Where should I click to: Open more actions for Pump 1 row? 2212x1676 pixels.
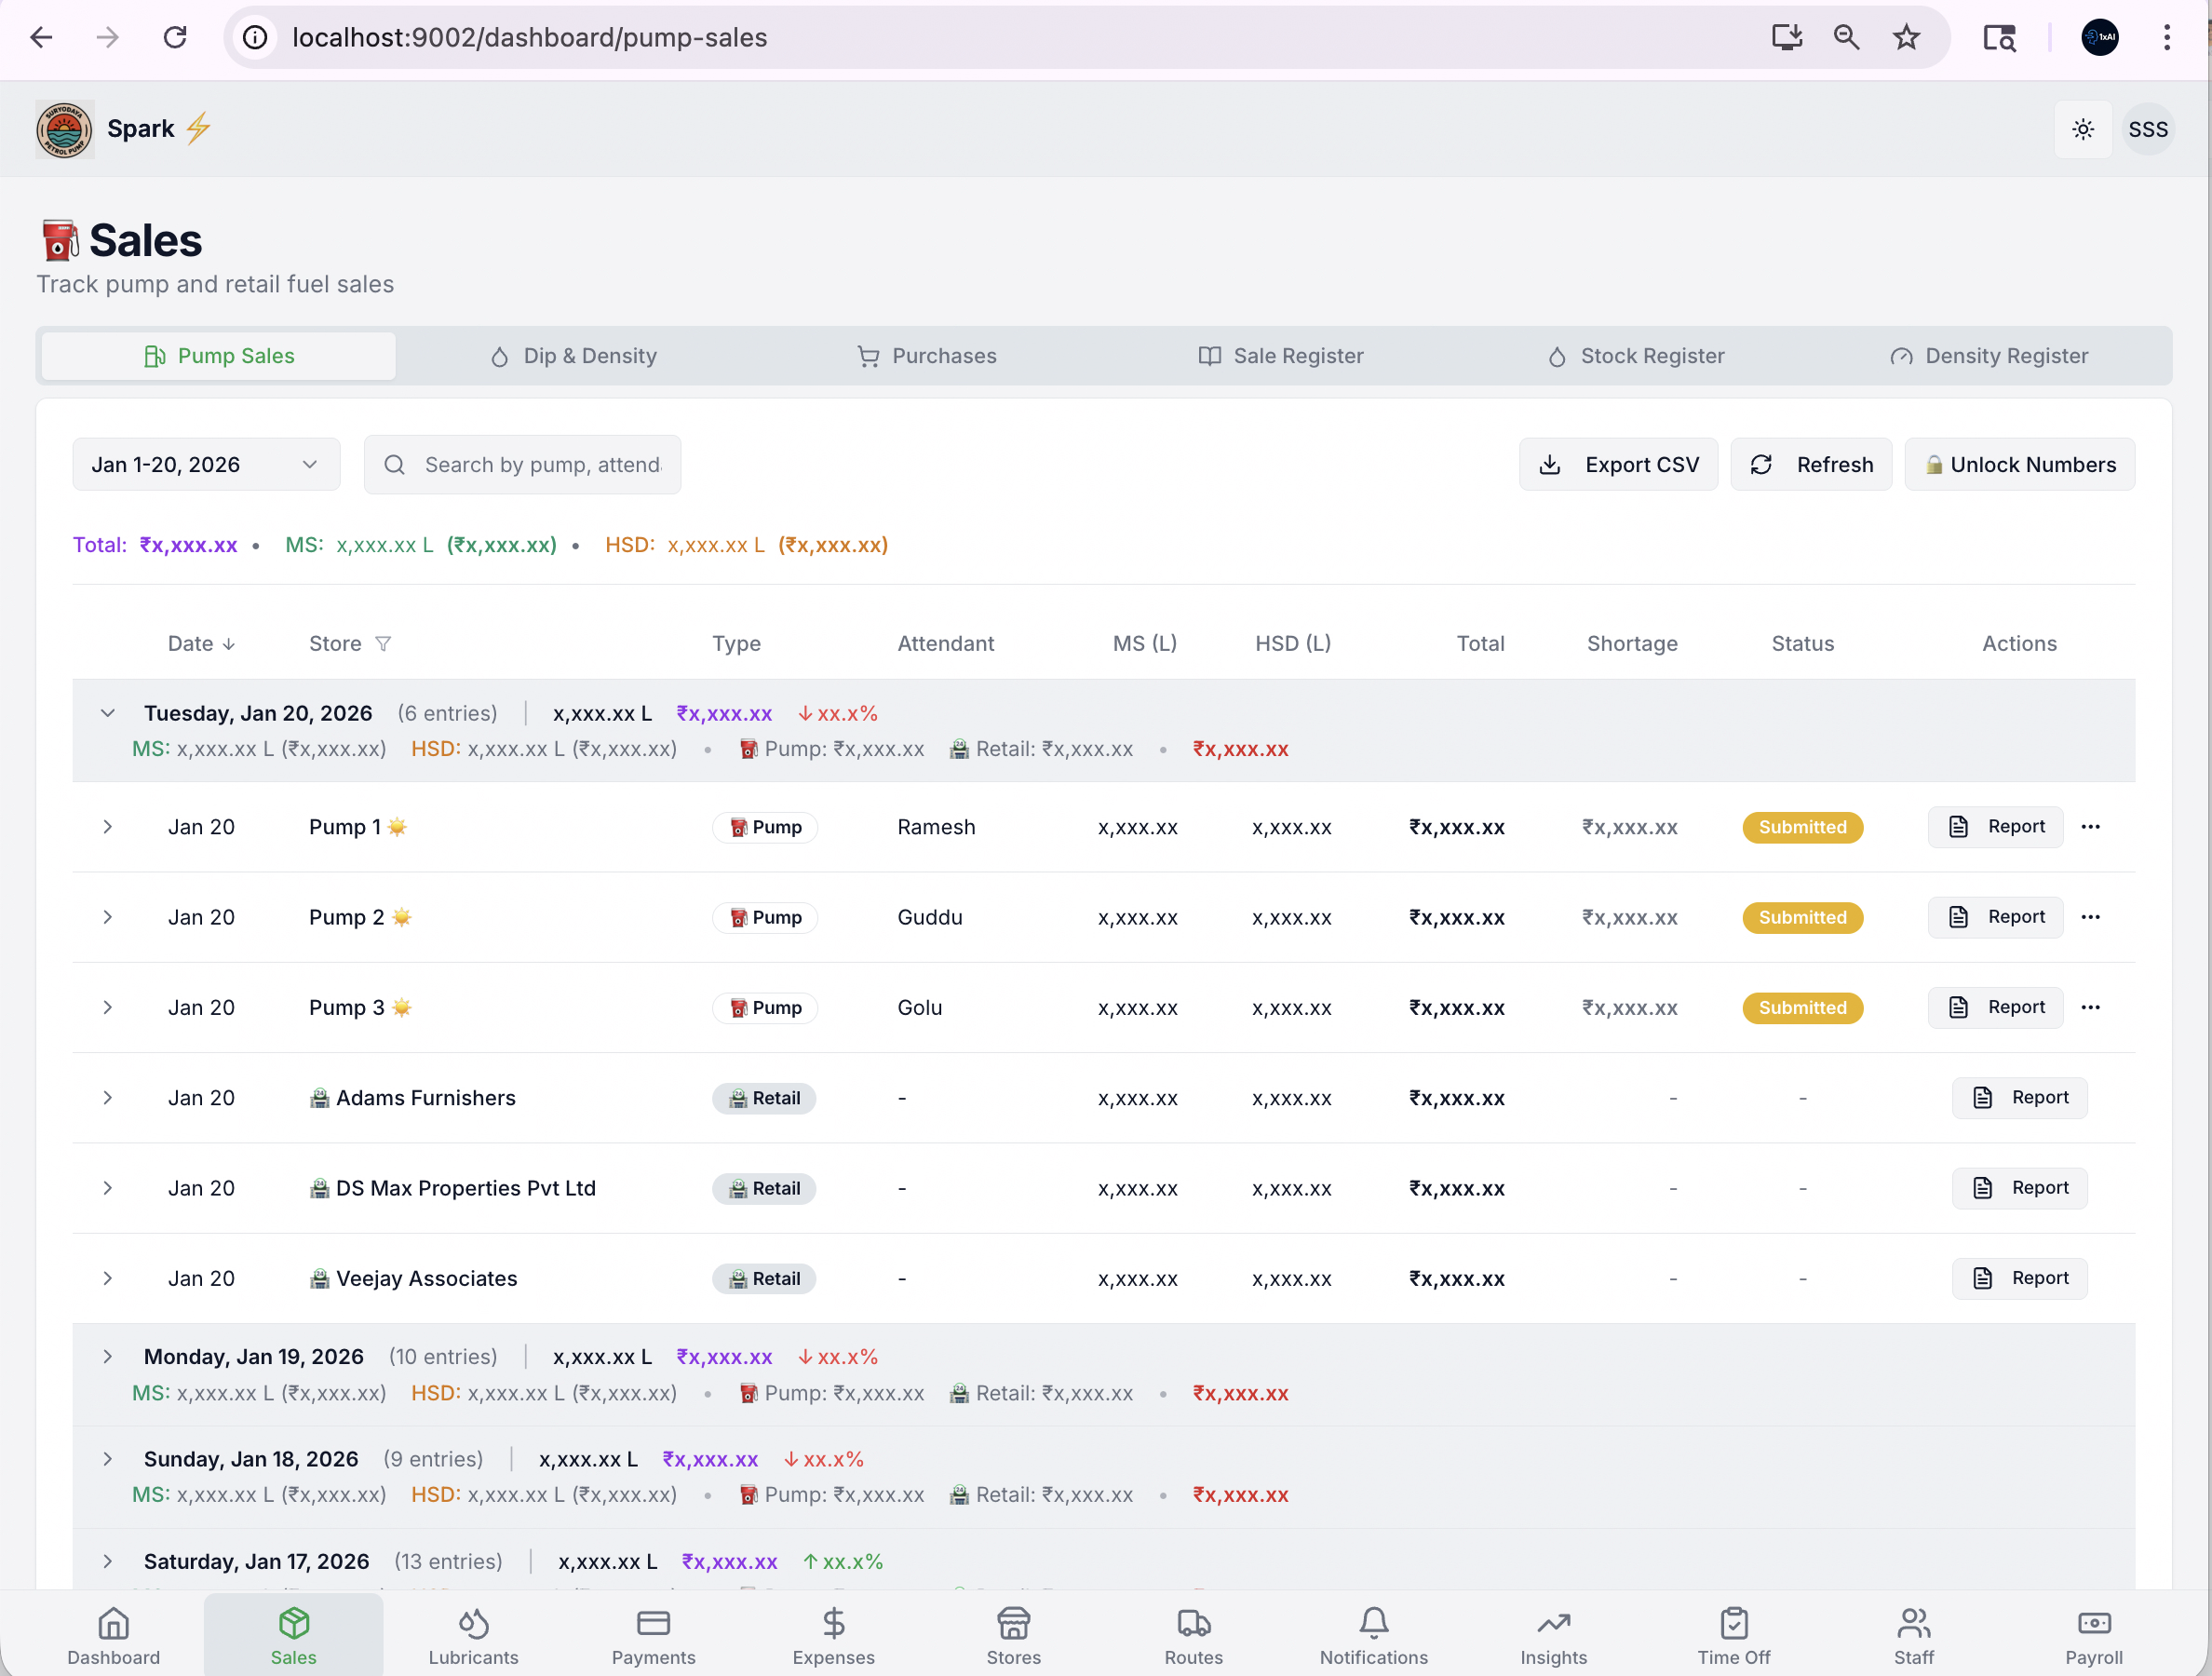(2090, 827)
